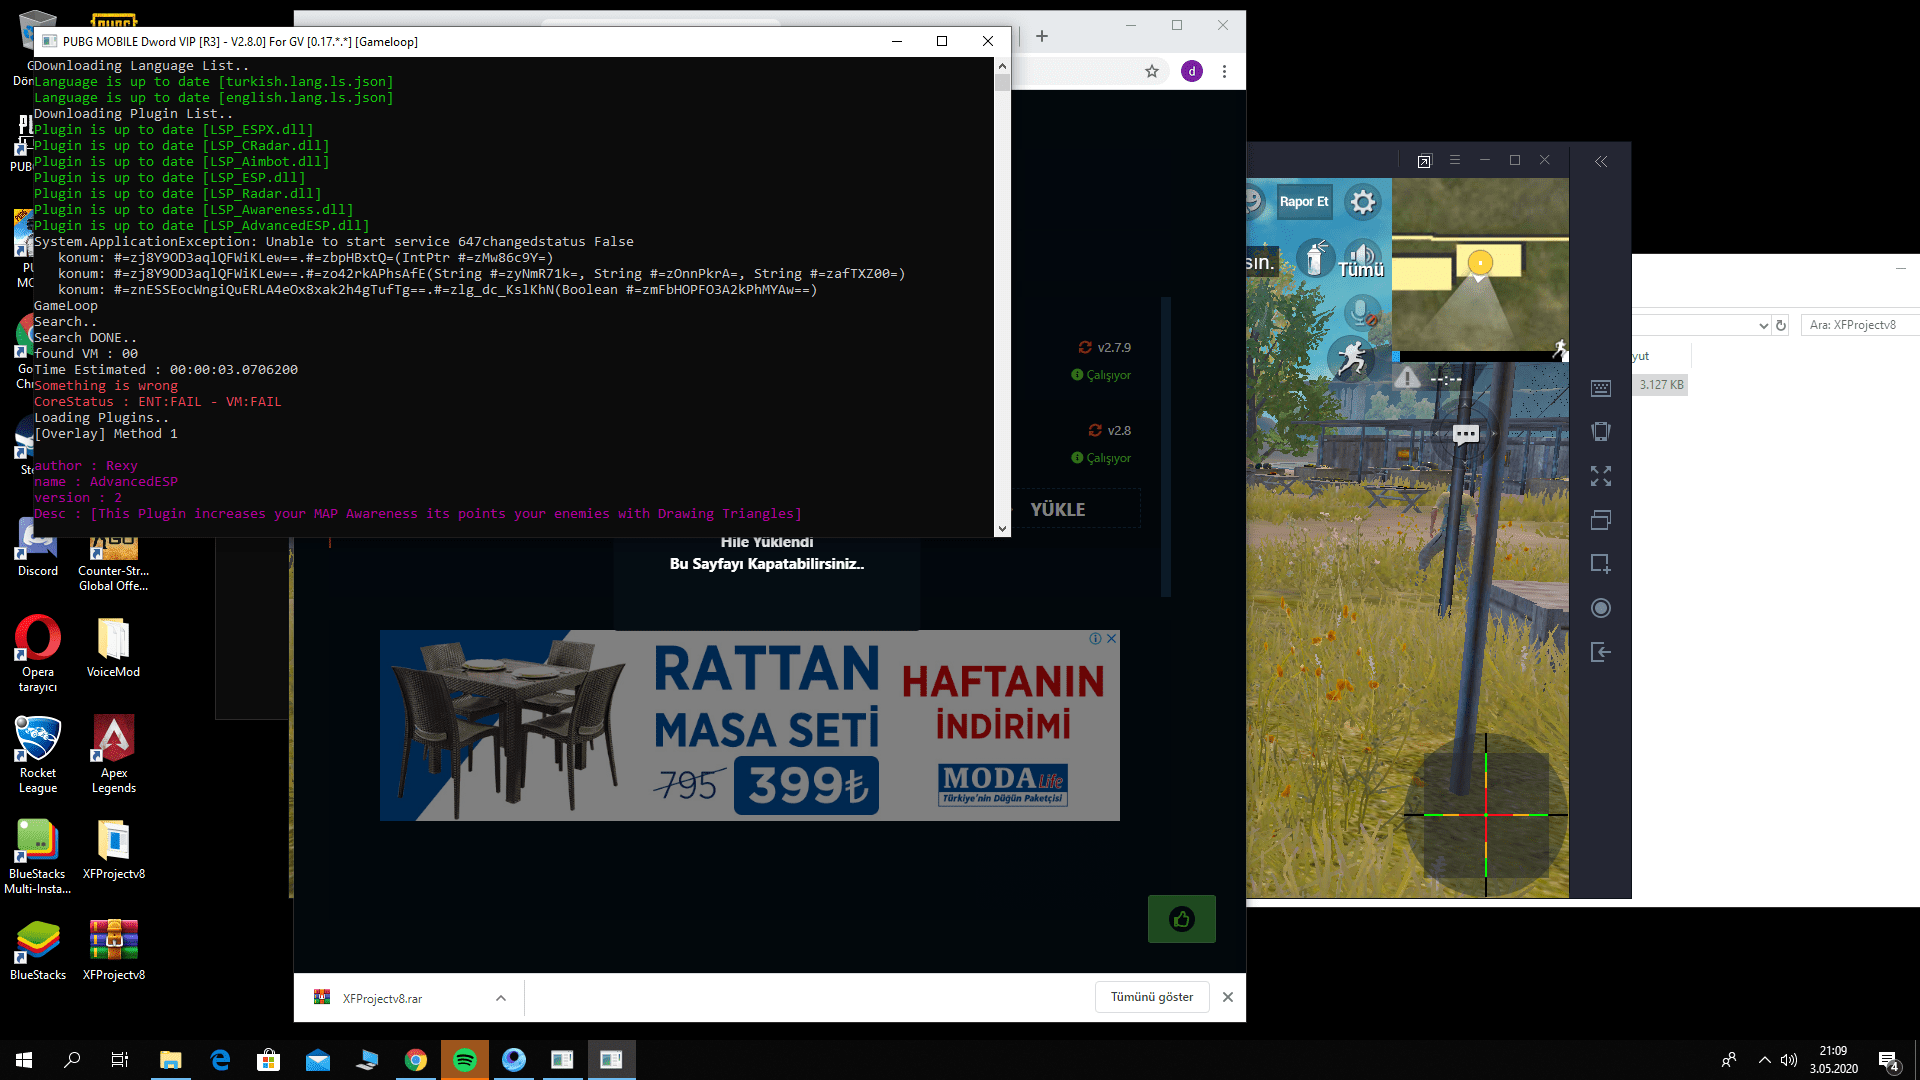Screen dimensions: 1920x1080
Task: Click the emulator pop-out window icon
Action: tap(1424, 161)
